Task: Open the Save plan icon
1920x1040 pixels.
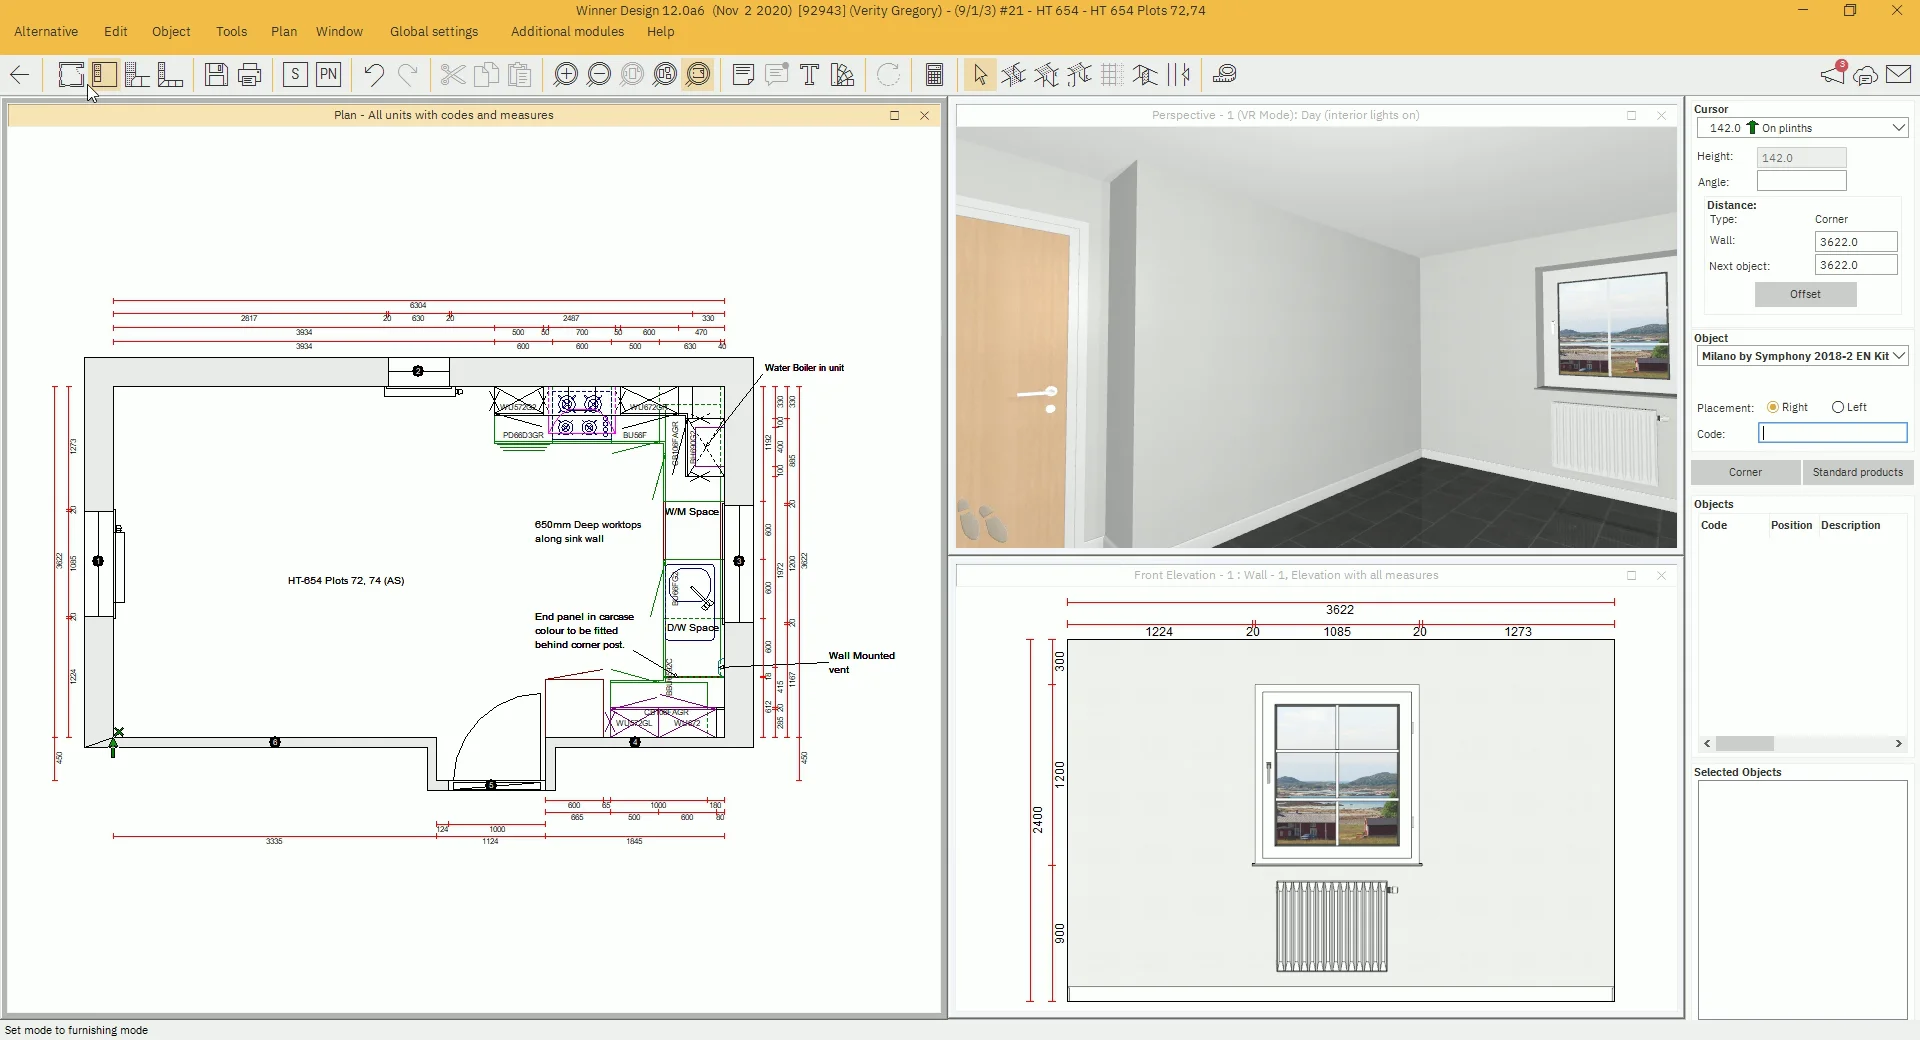Action: point(215,75)
